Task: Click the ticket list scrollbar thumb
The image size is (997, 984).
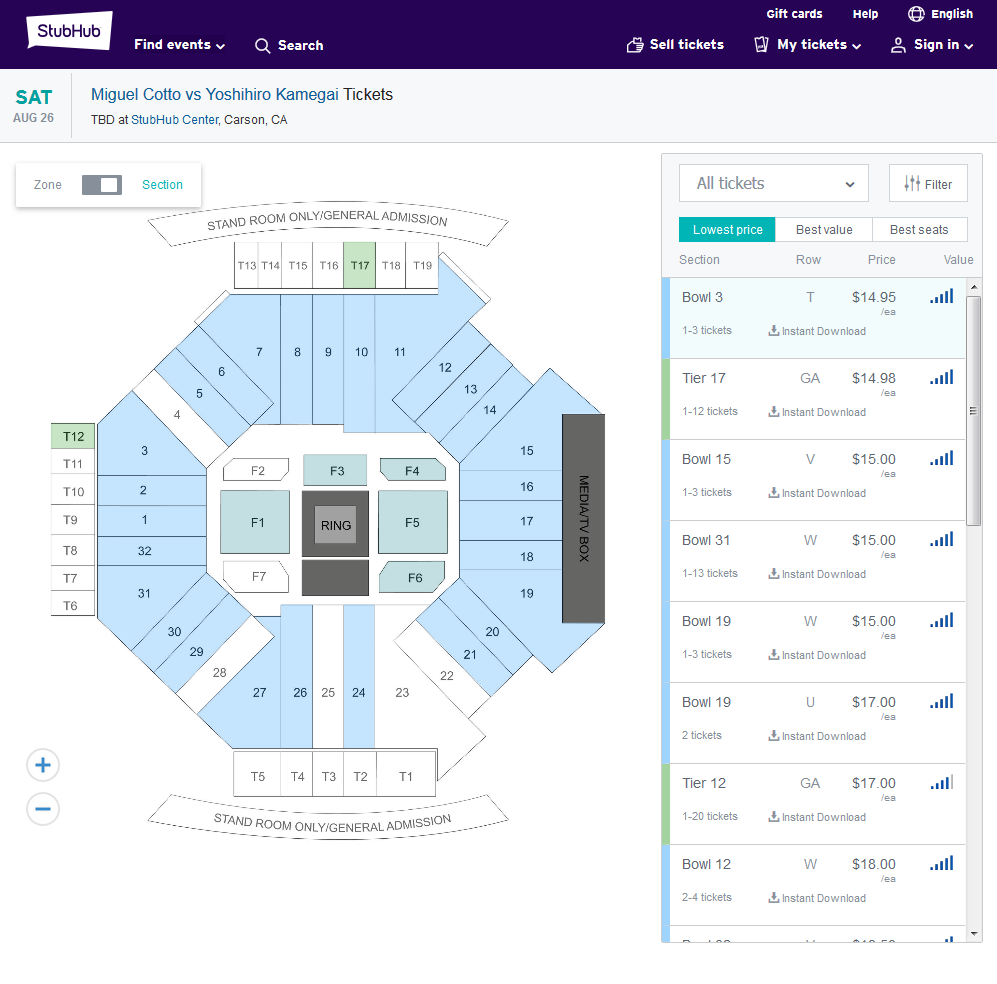Action: pyautogui.click(x=973, y=411)
